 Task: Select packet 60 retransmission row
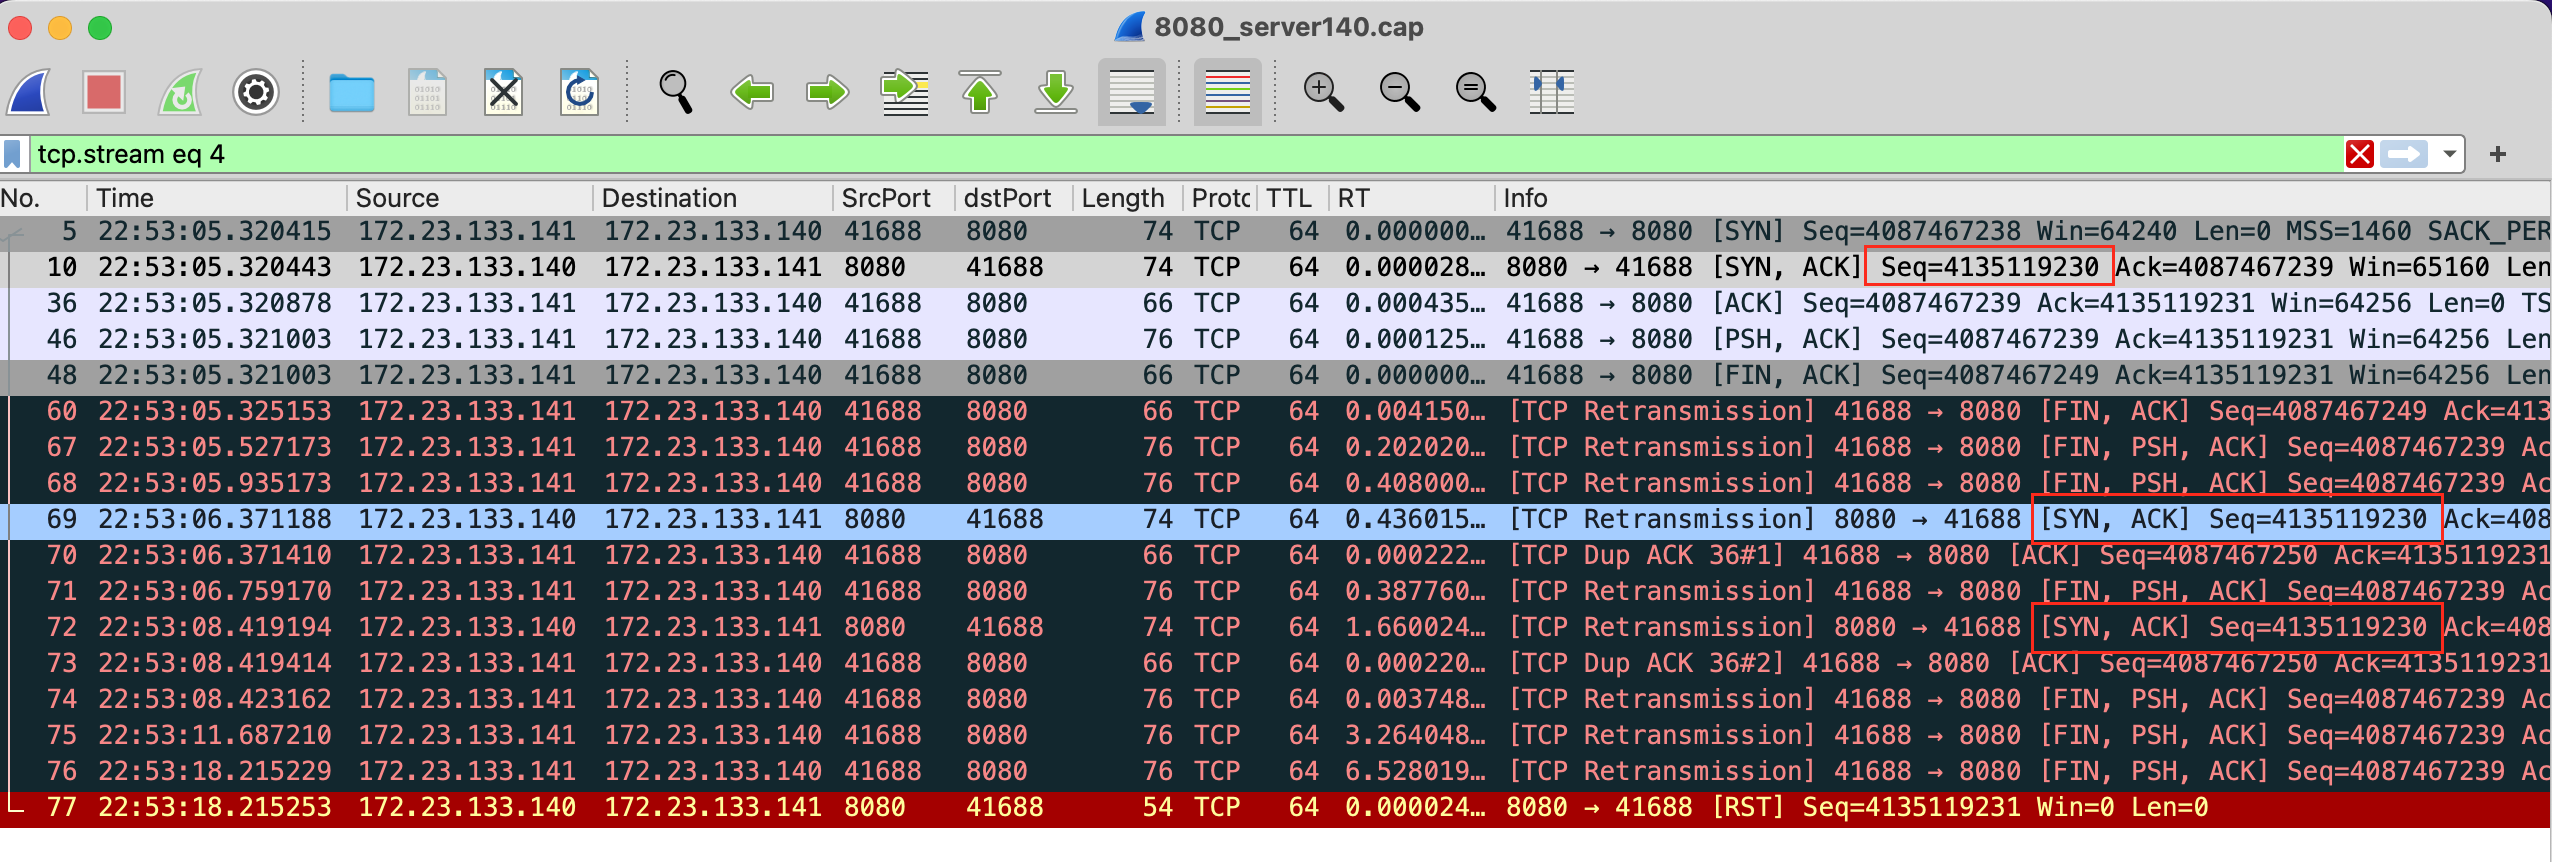coord(1275,411)
